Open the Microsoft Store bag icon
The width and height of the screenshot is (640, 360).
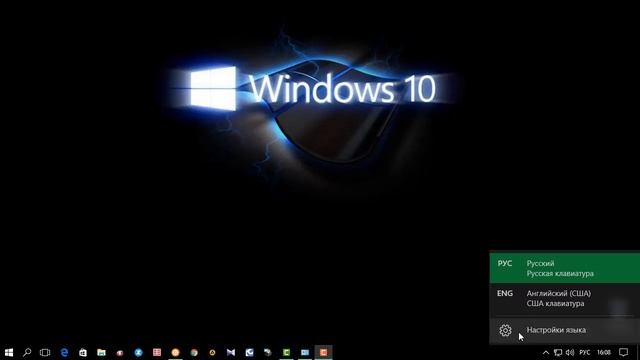click(83, 352)
